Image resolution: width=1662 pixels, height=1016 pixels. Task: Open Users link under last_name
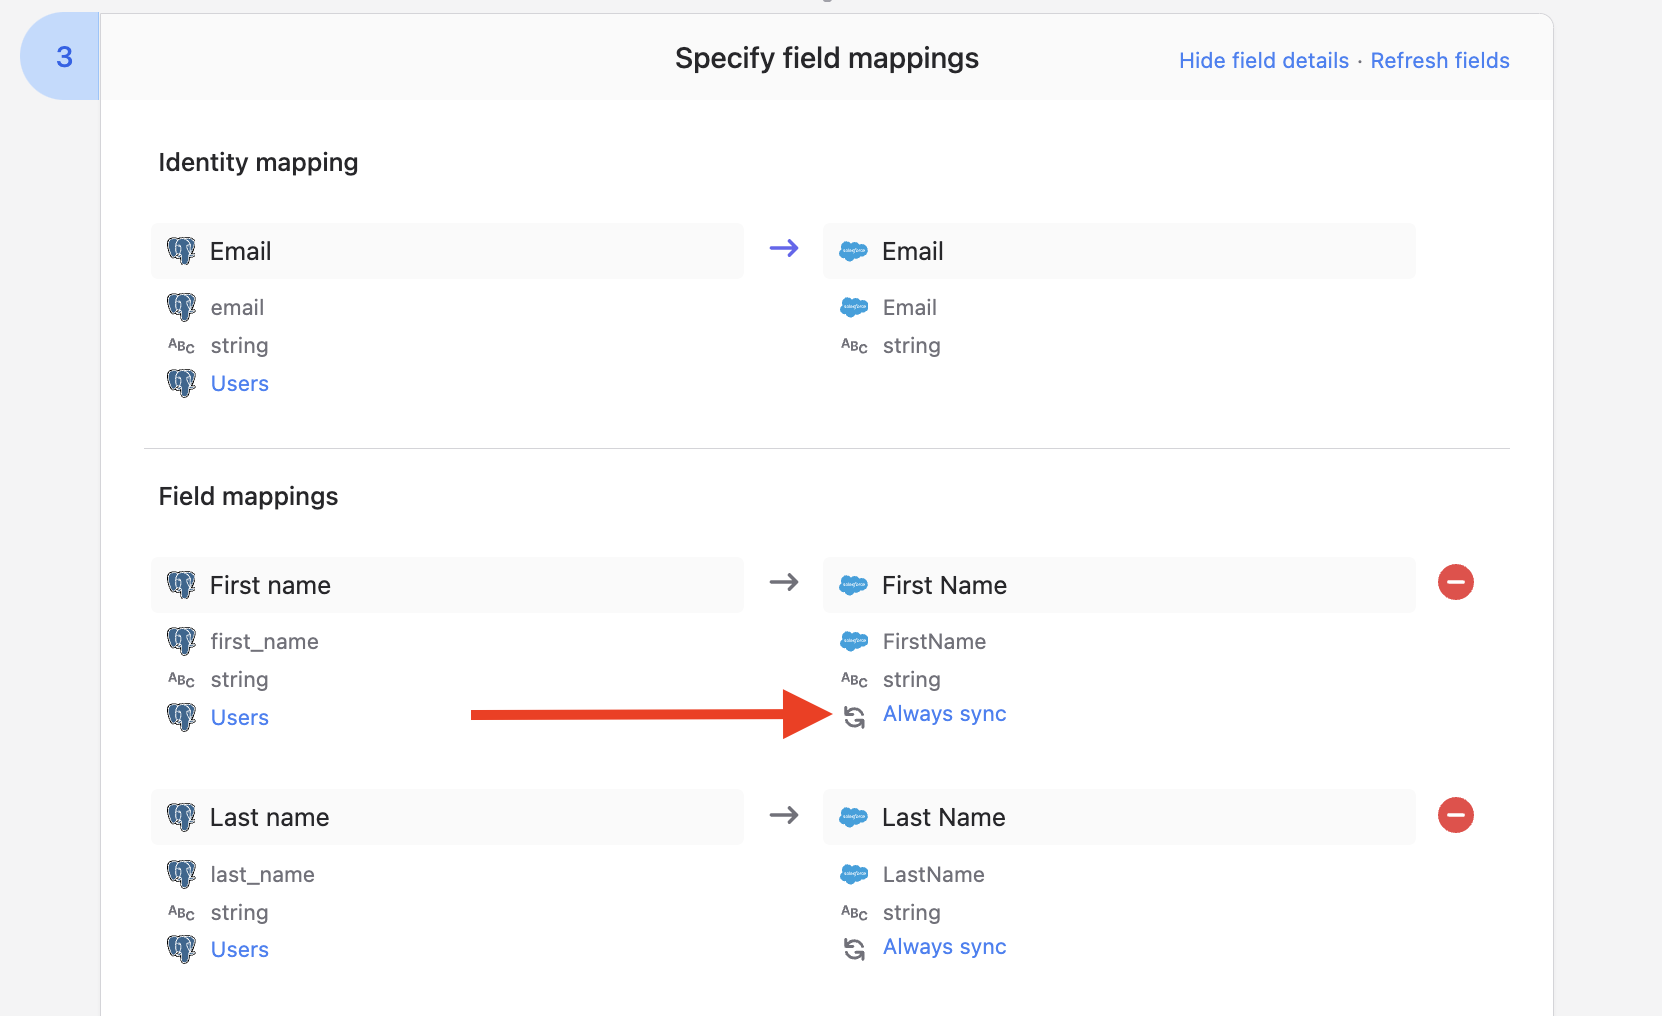(240, 949)
